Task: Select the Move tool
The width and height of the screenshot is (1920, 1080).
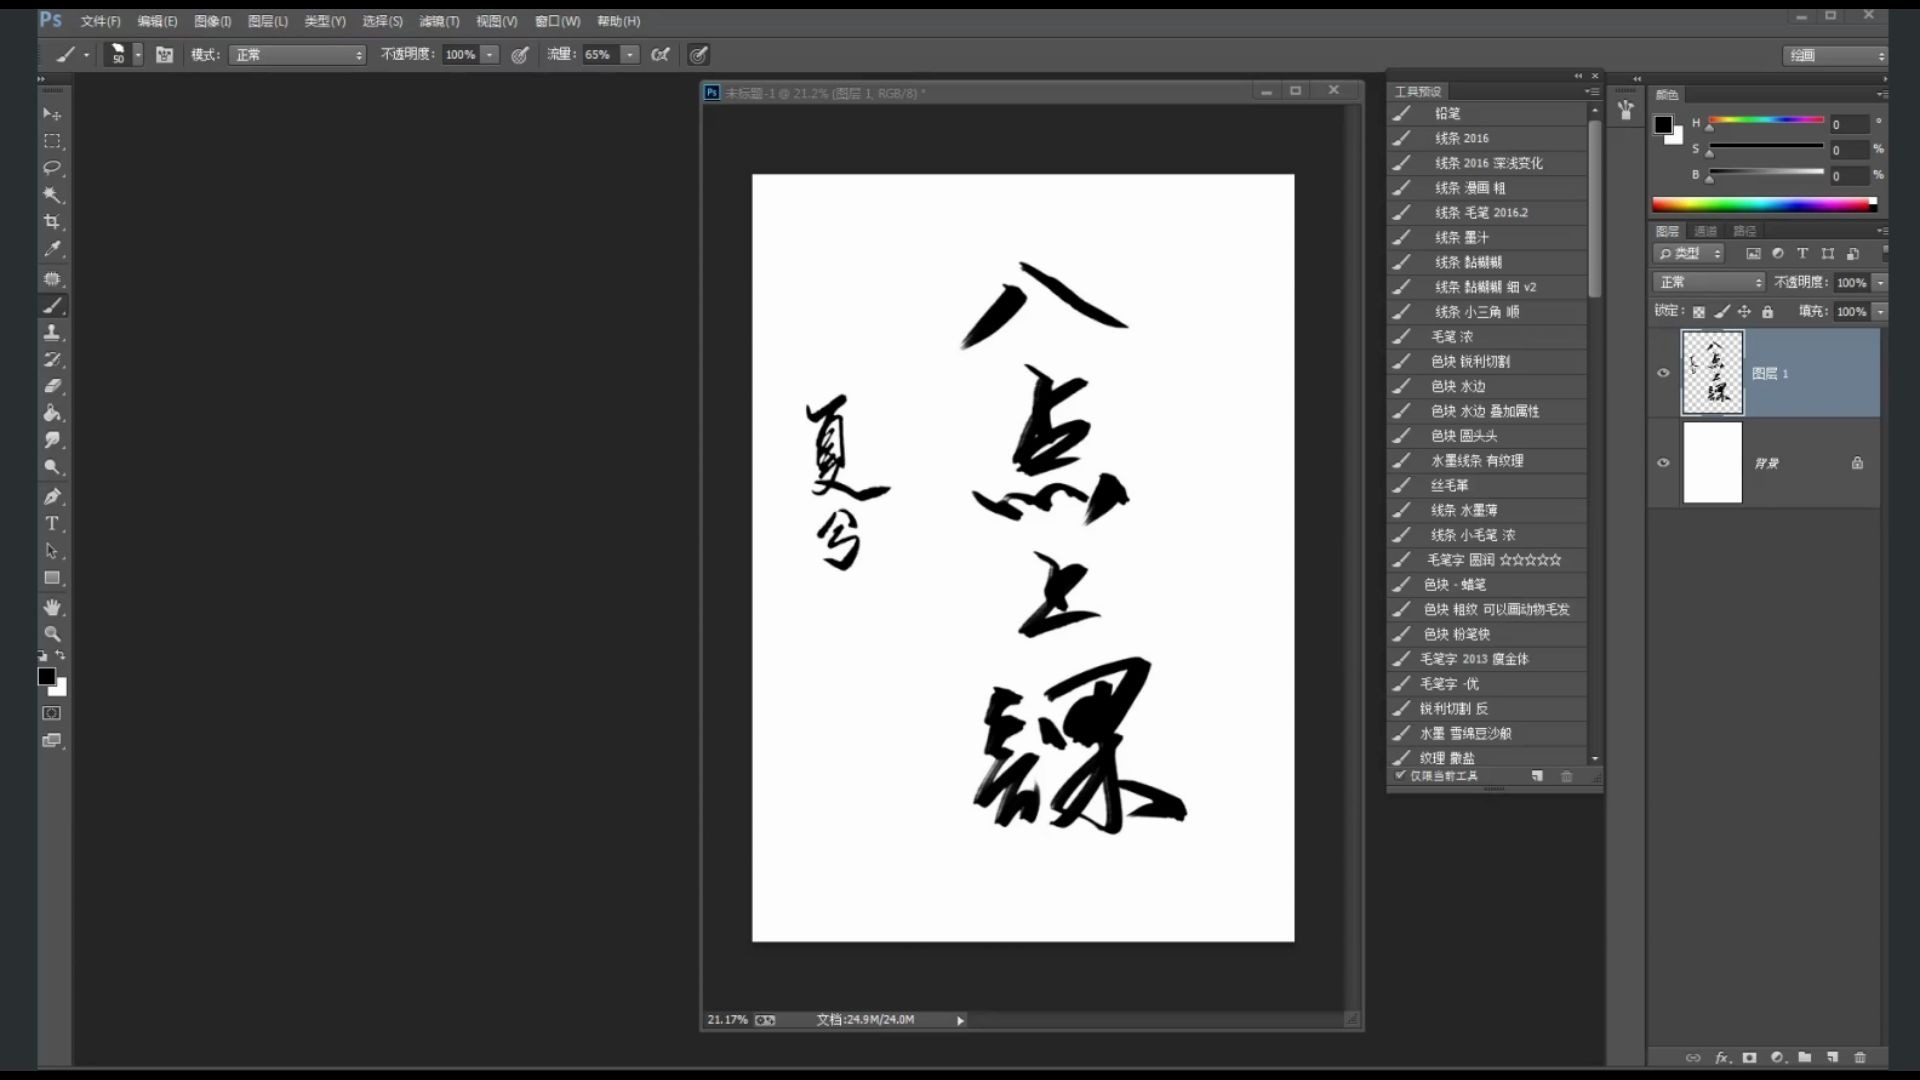Action: pyautogui.click(x=52, y=113)
